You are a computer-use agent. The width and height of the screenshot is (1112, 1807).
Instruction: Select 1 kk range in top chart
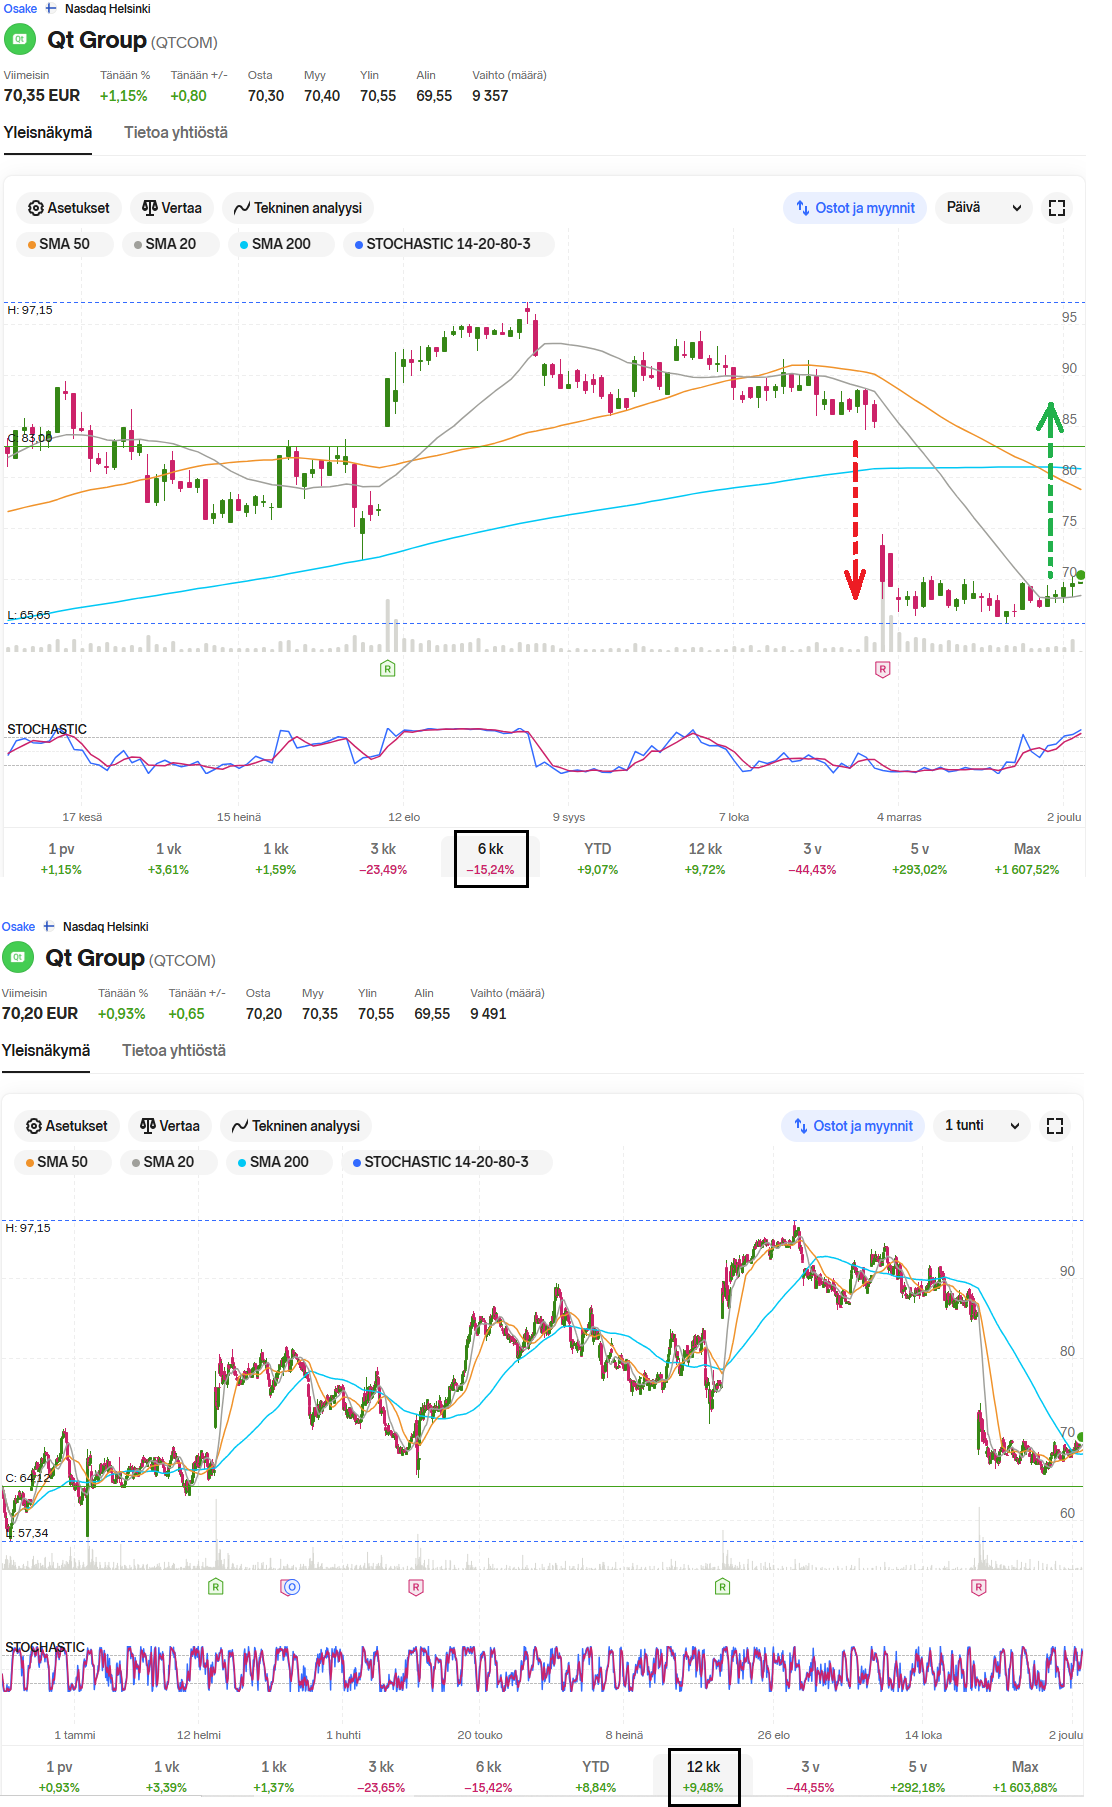pos(276,858)
